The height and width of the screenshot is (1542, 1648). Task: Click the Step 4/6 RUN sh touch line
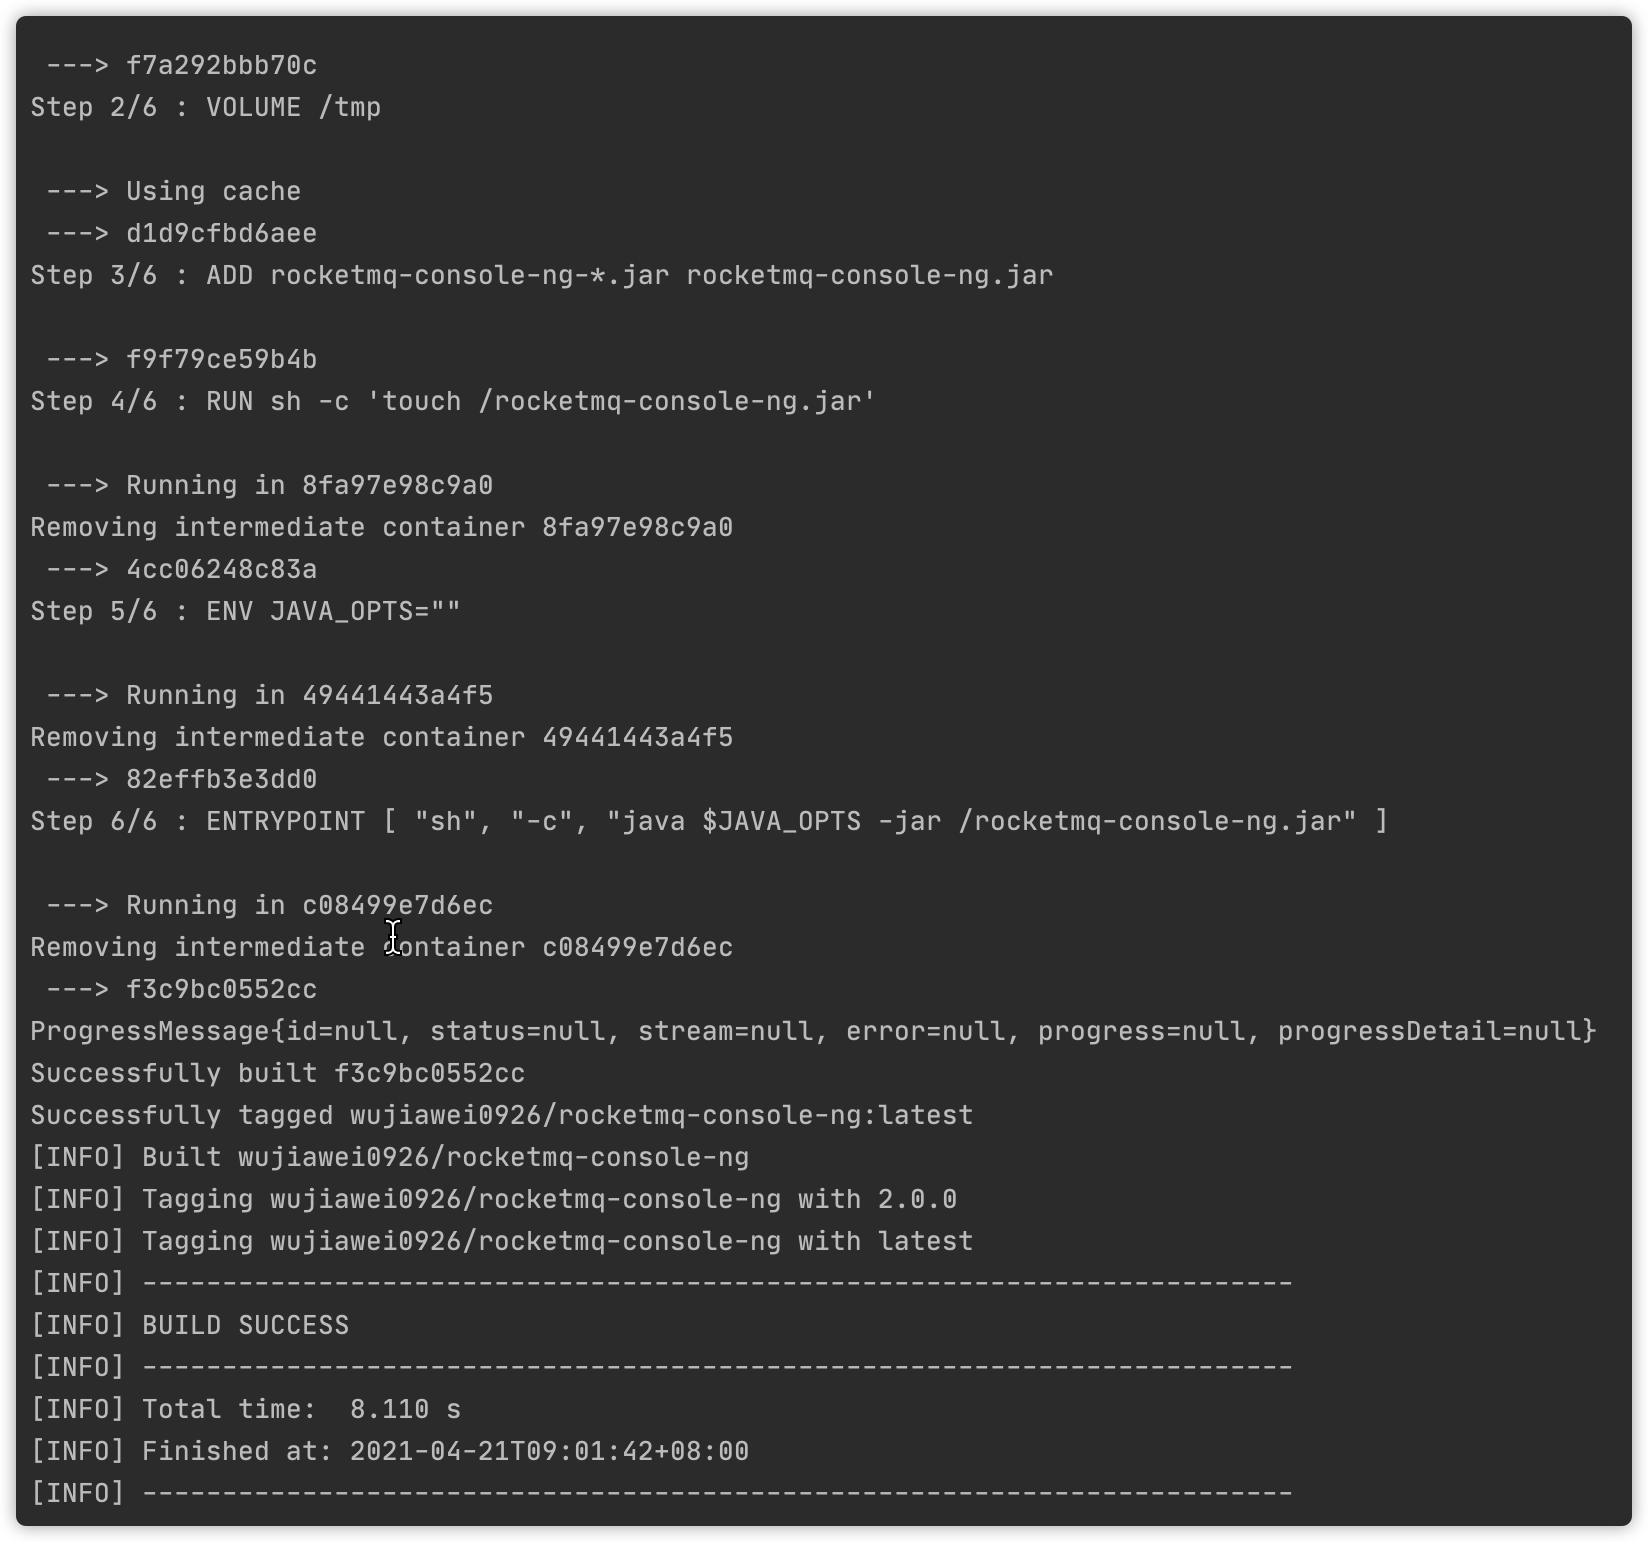tap(453, 401)
